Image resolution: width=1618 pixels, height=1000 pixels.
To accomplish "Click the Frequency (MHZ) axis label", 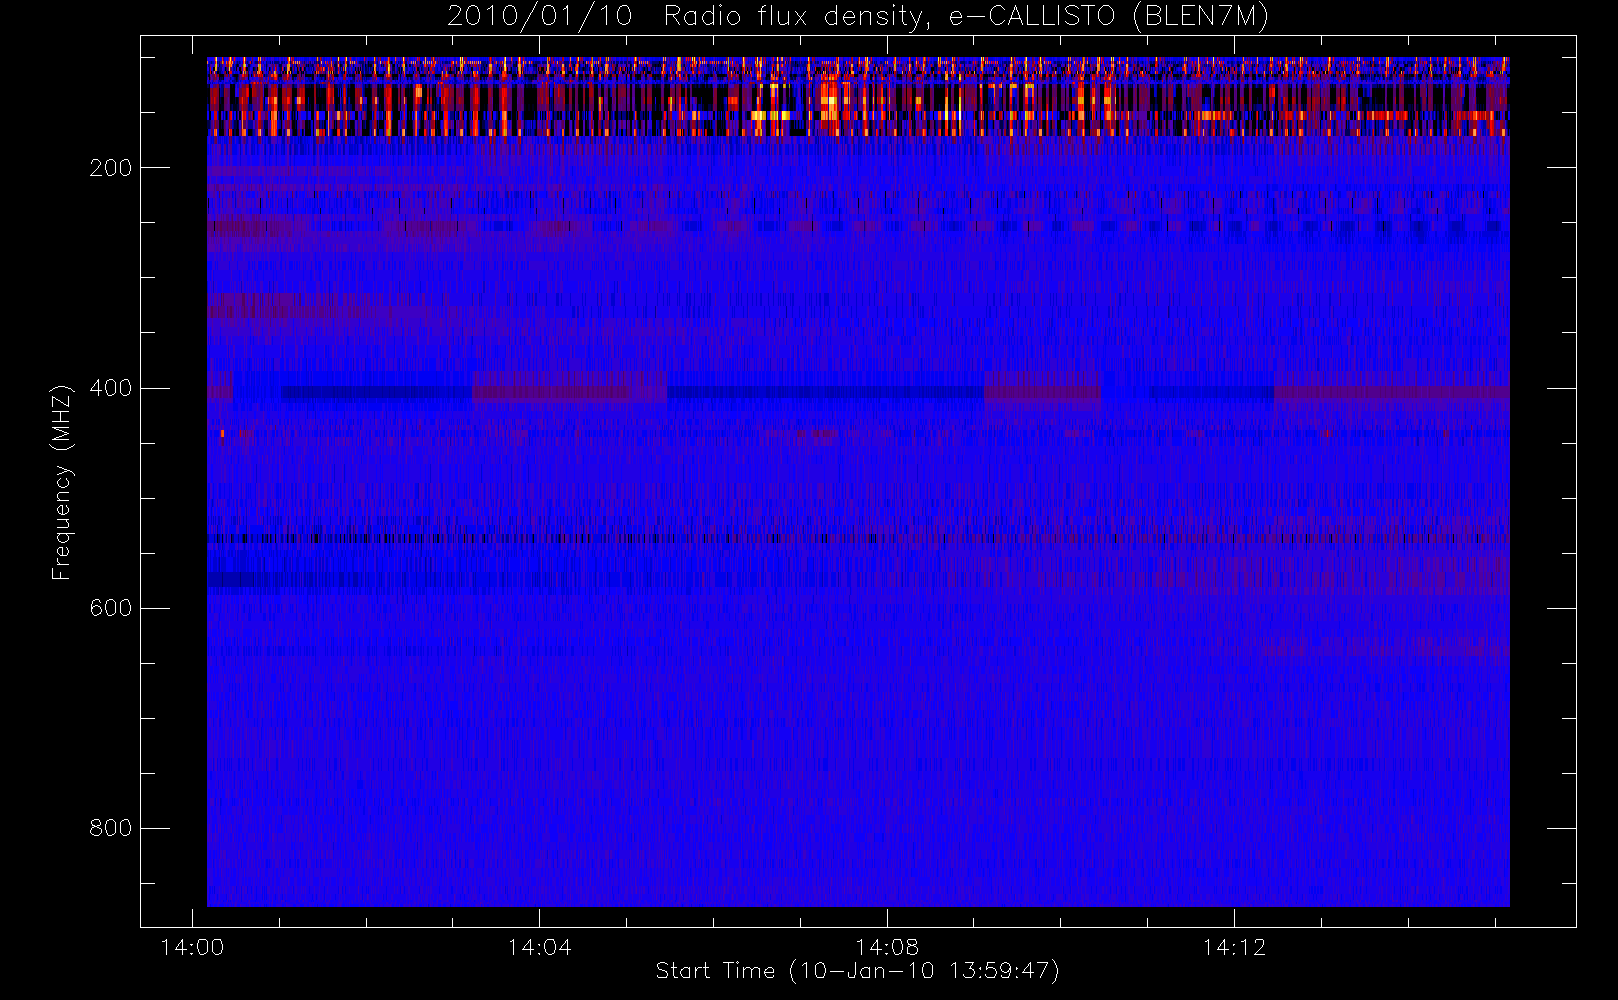I will point(61,482).
